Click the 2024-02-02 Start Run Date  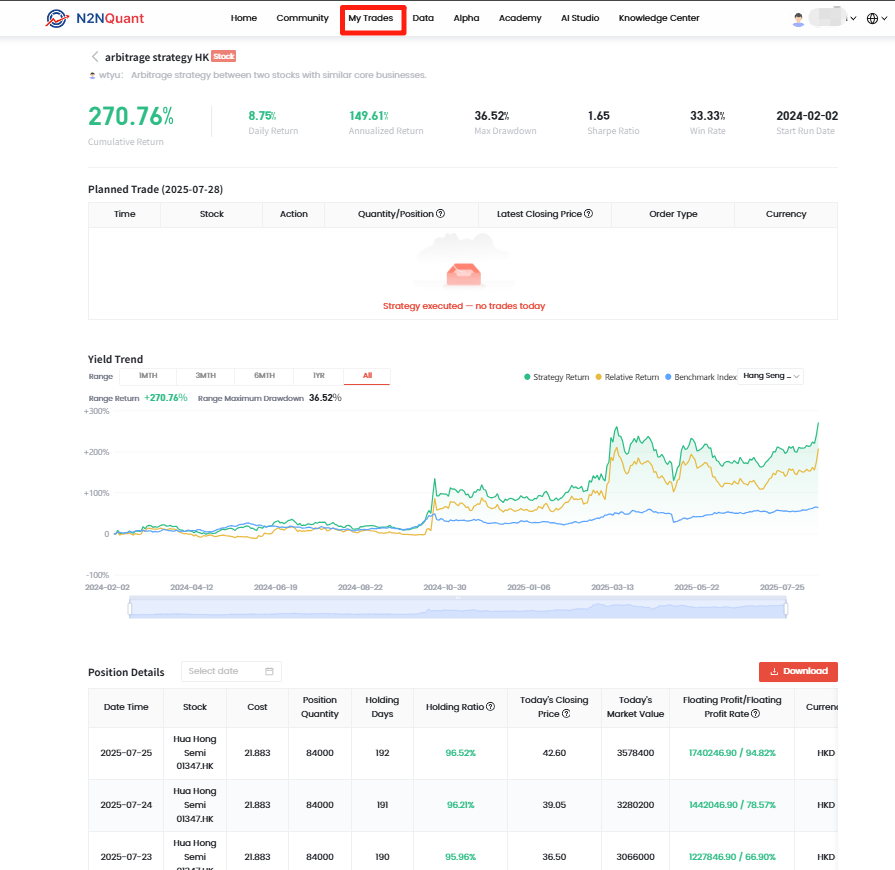(807, 116)
